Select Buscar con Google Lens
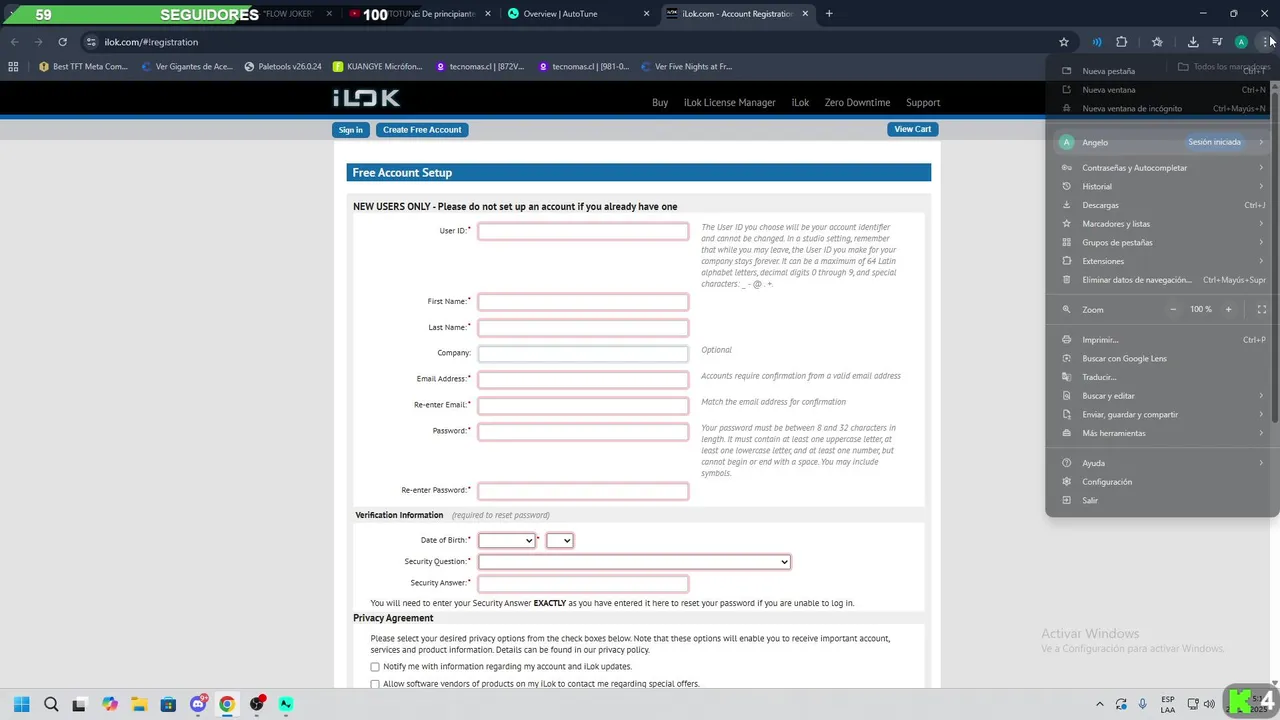Screen dimensions: 1280x720 (x=1162, y=358)
